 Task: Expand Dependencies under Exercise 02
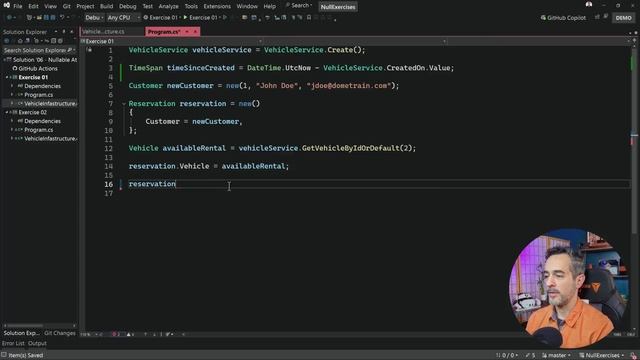click(12, 121)
